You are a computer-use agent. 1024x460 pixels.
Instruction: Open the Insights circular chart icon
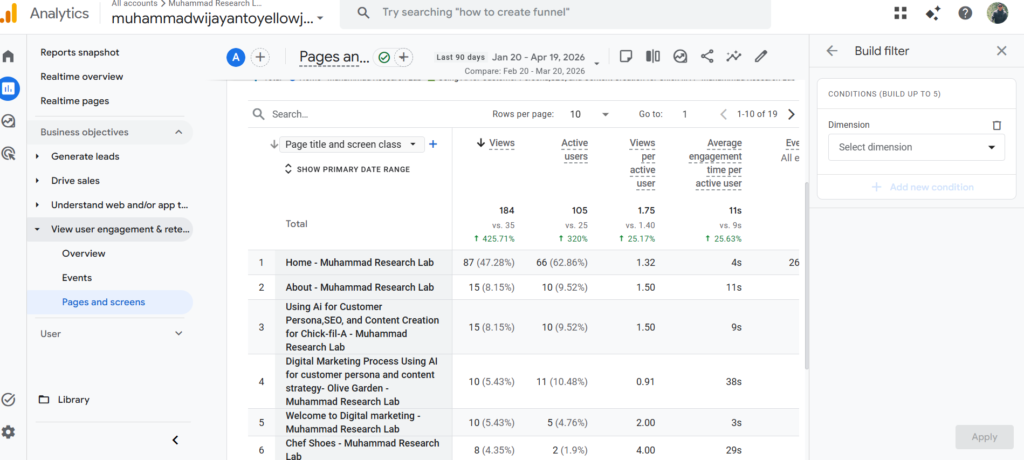[680, 56]
